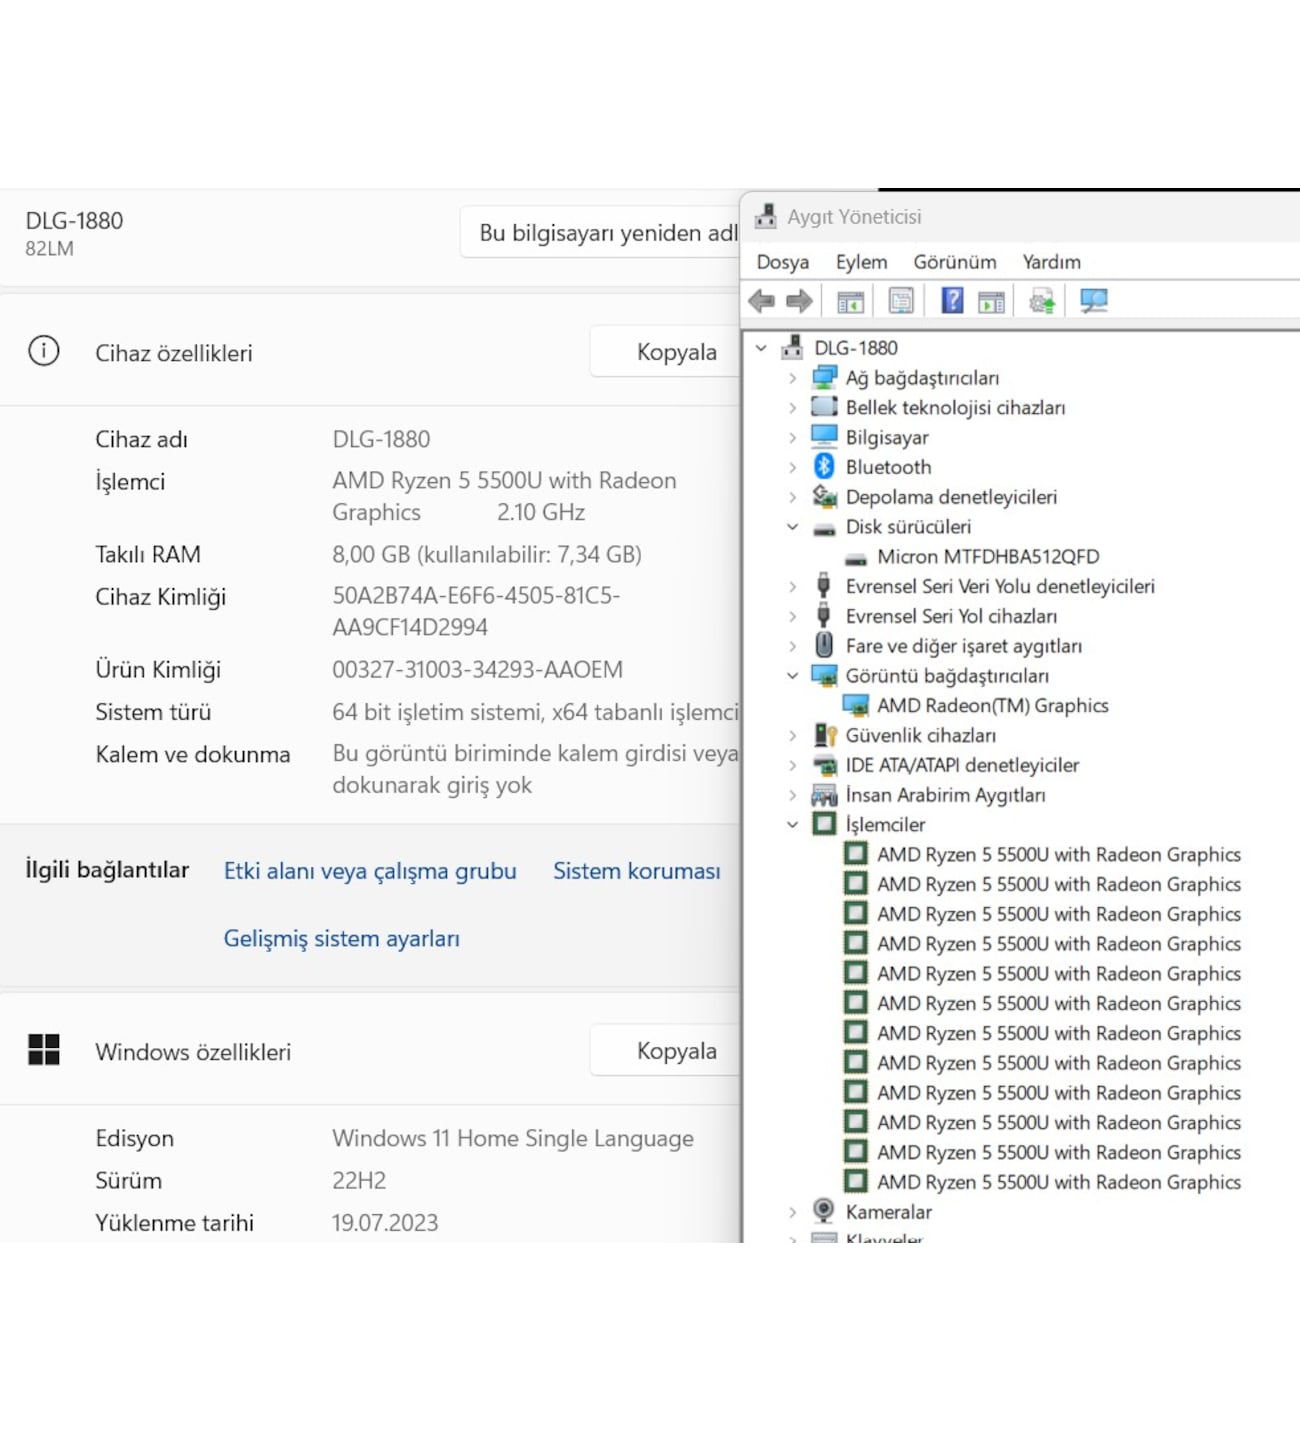Expand Ağ bağdaştırıcıları node
Screen dimensions: 1300x1430
[x=792, y=378]
